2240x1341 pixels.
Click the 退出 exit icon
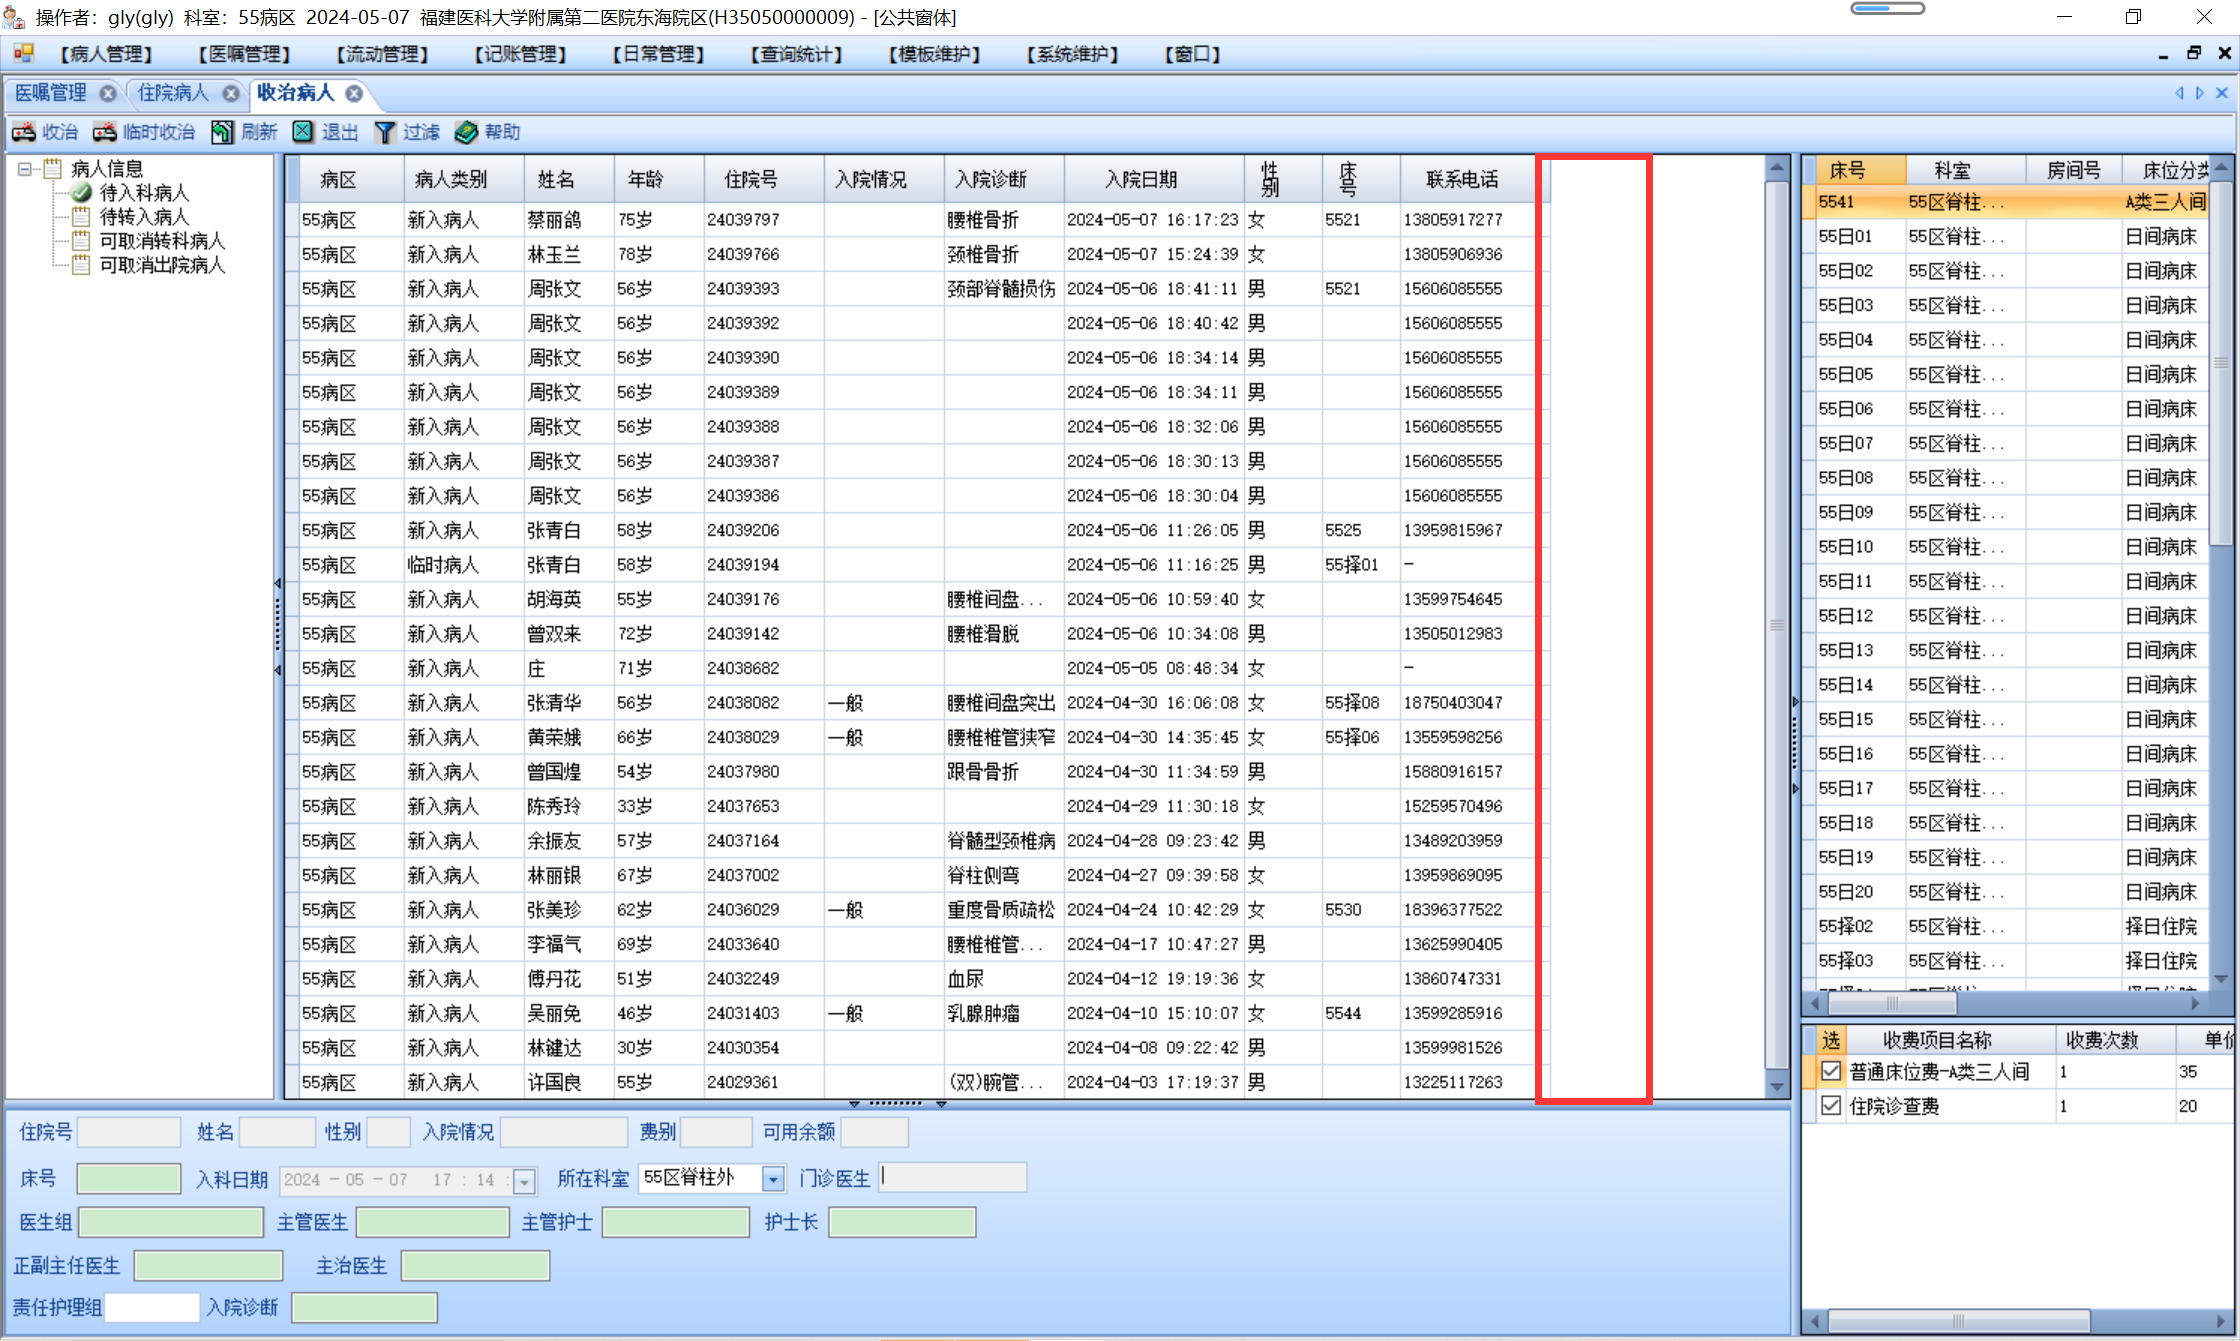tap(303, 132)
